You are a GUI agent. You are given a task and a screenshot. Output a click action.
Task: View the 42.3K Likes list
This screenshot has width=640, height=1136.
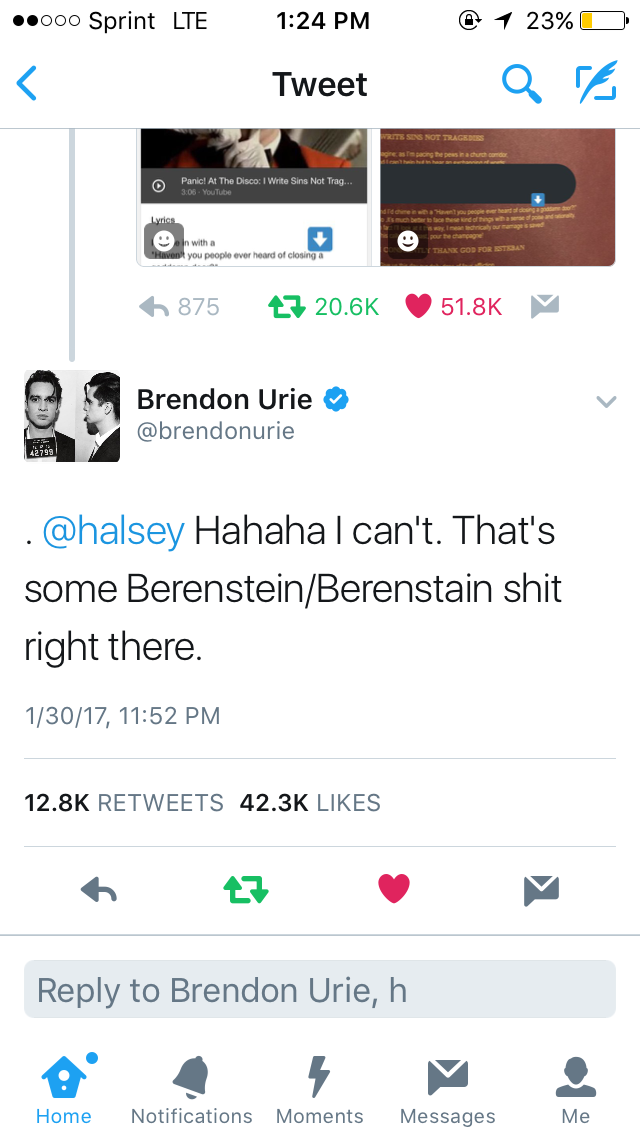tap(310, 803)
